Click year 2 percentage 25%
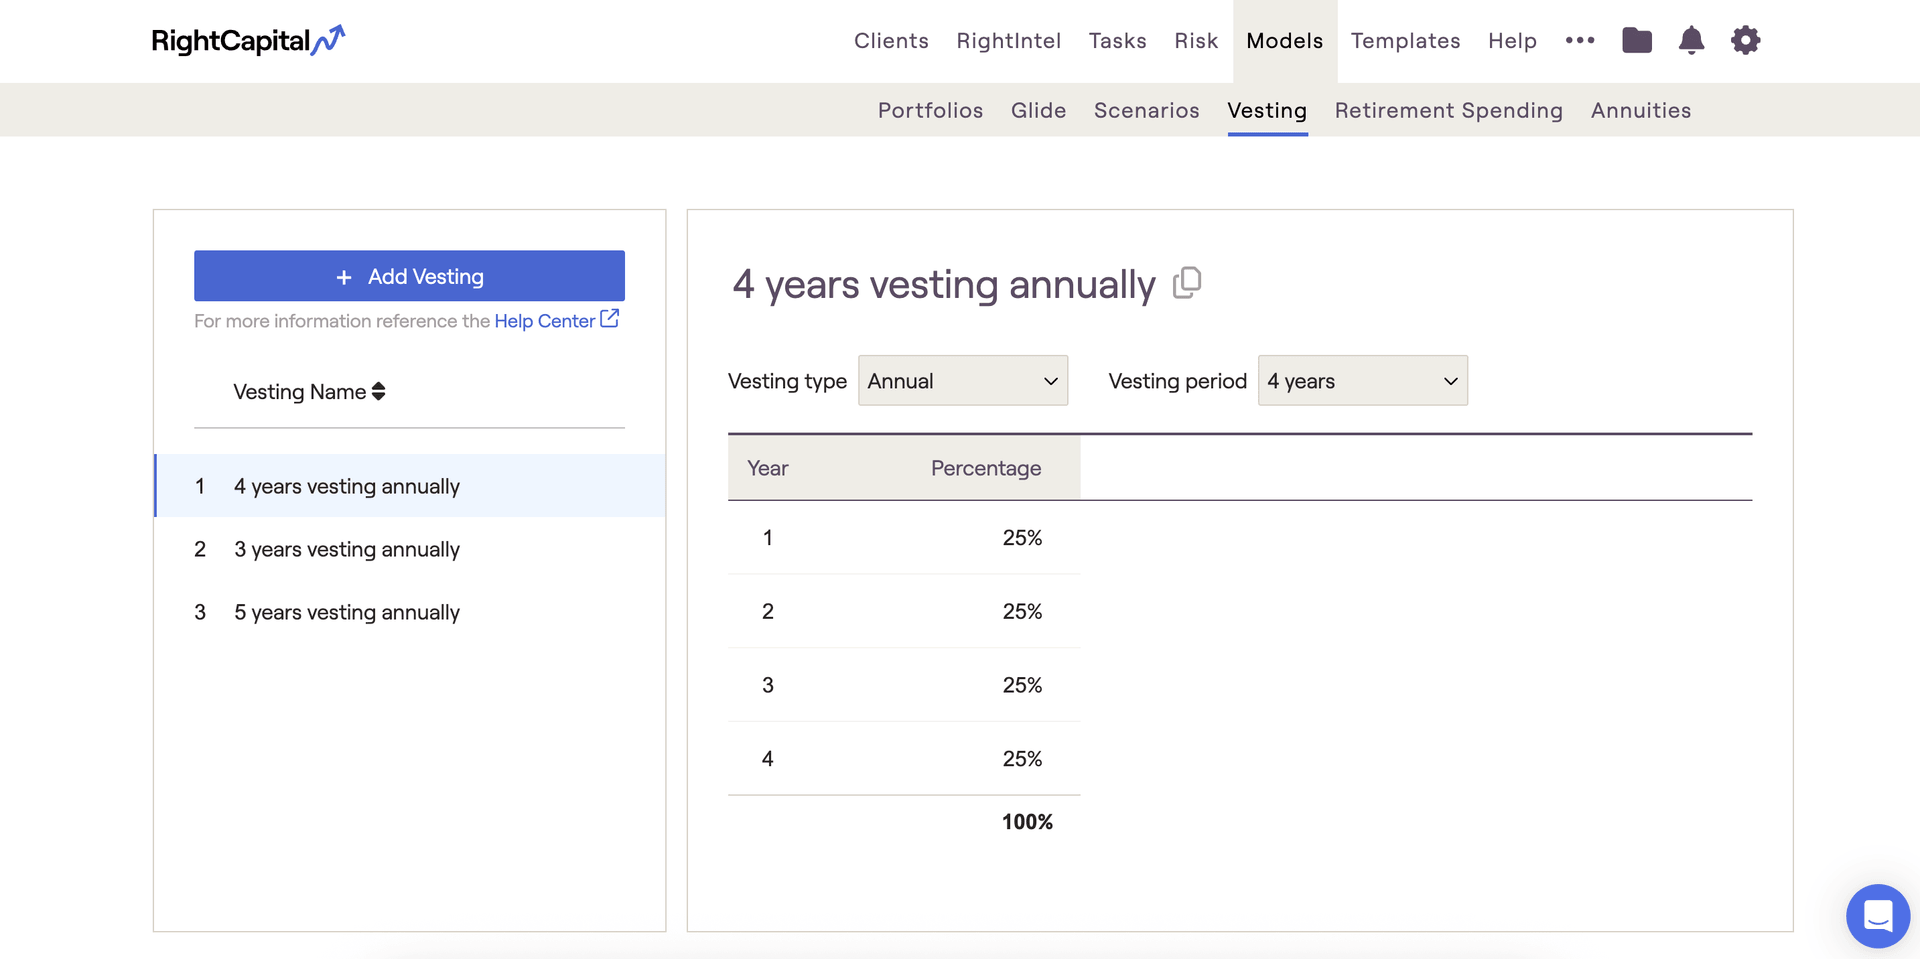Image resolution: width=1920 pixels, height=959 pixels. coord(1022,612)
